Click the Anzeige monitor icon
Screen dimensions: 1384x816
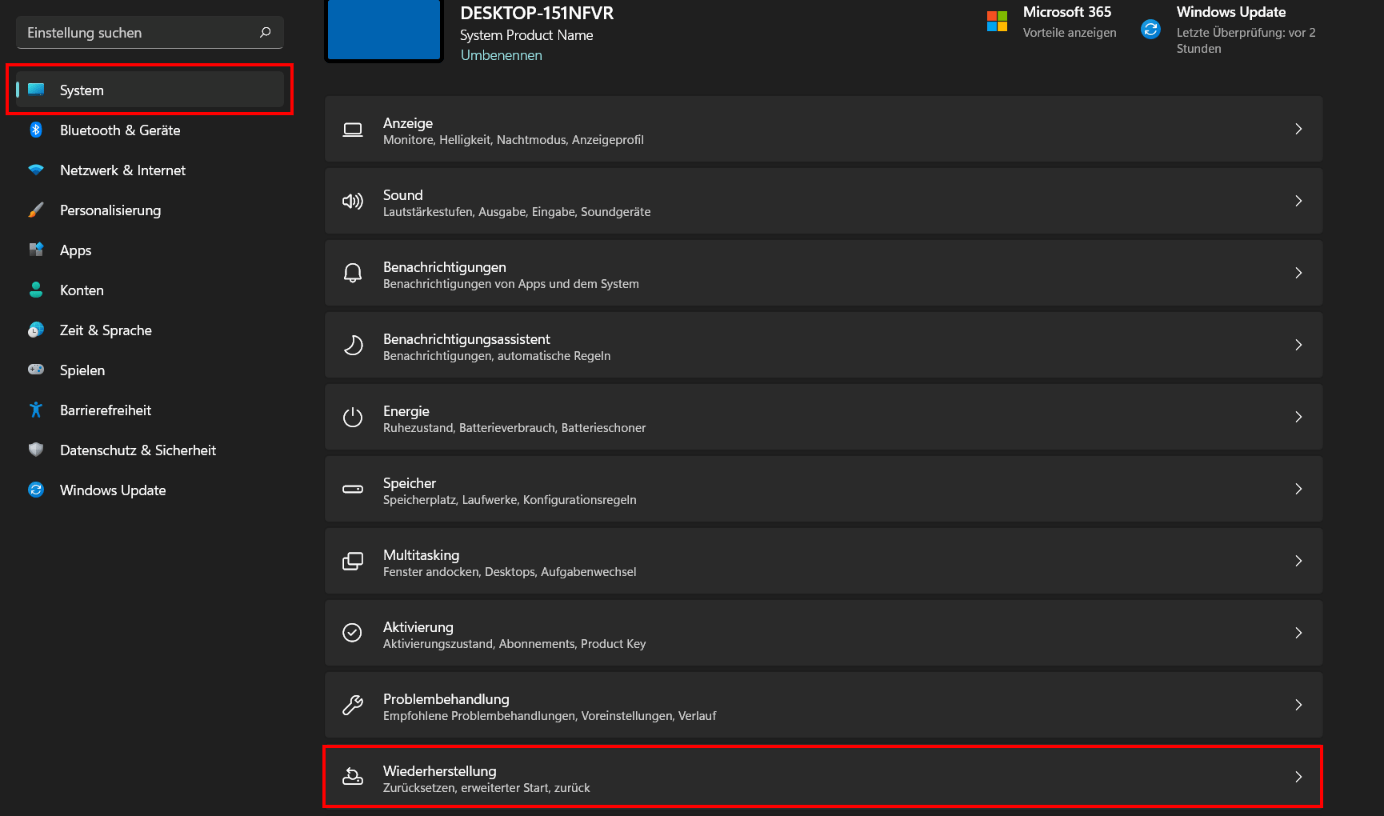[x=352, y=129]
